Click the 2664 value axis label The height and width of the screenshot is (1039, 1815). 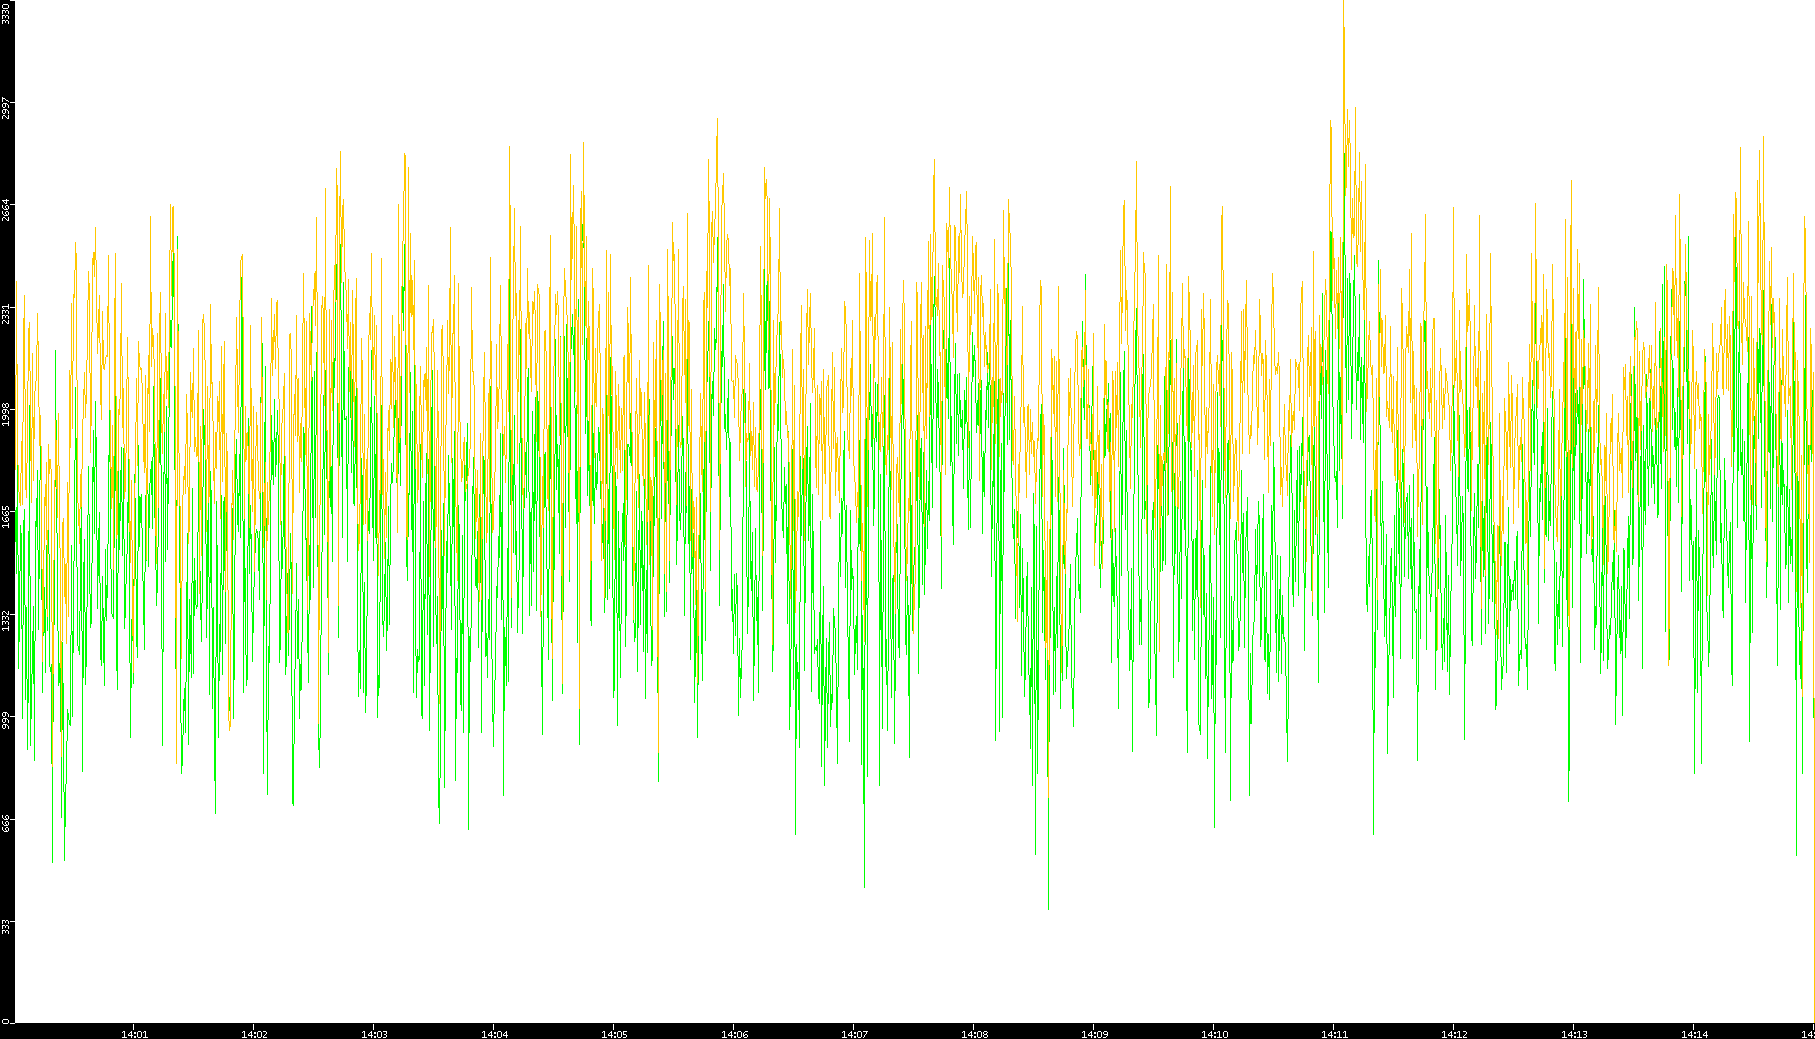6,210
